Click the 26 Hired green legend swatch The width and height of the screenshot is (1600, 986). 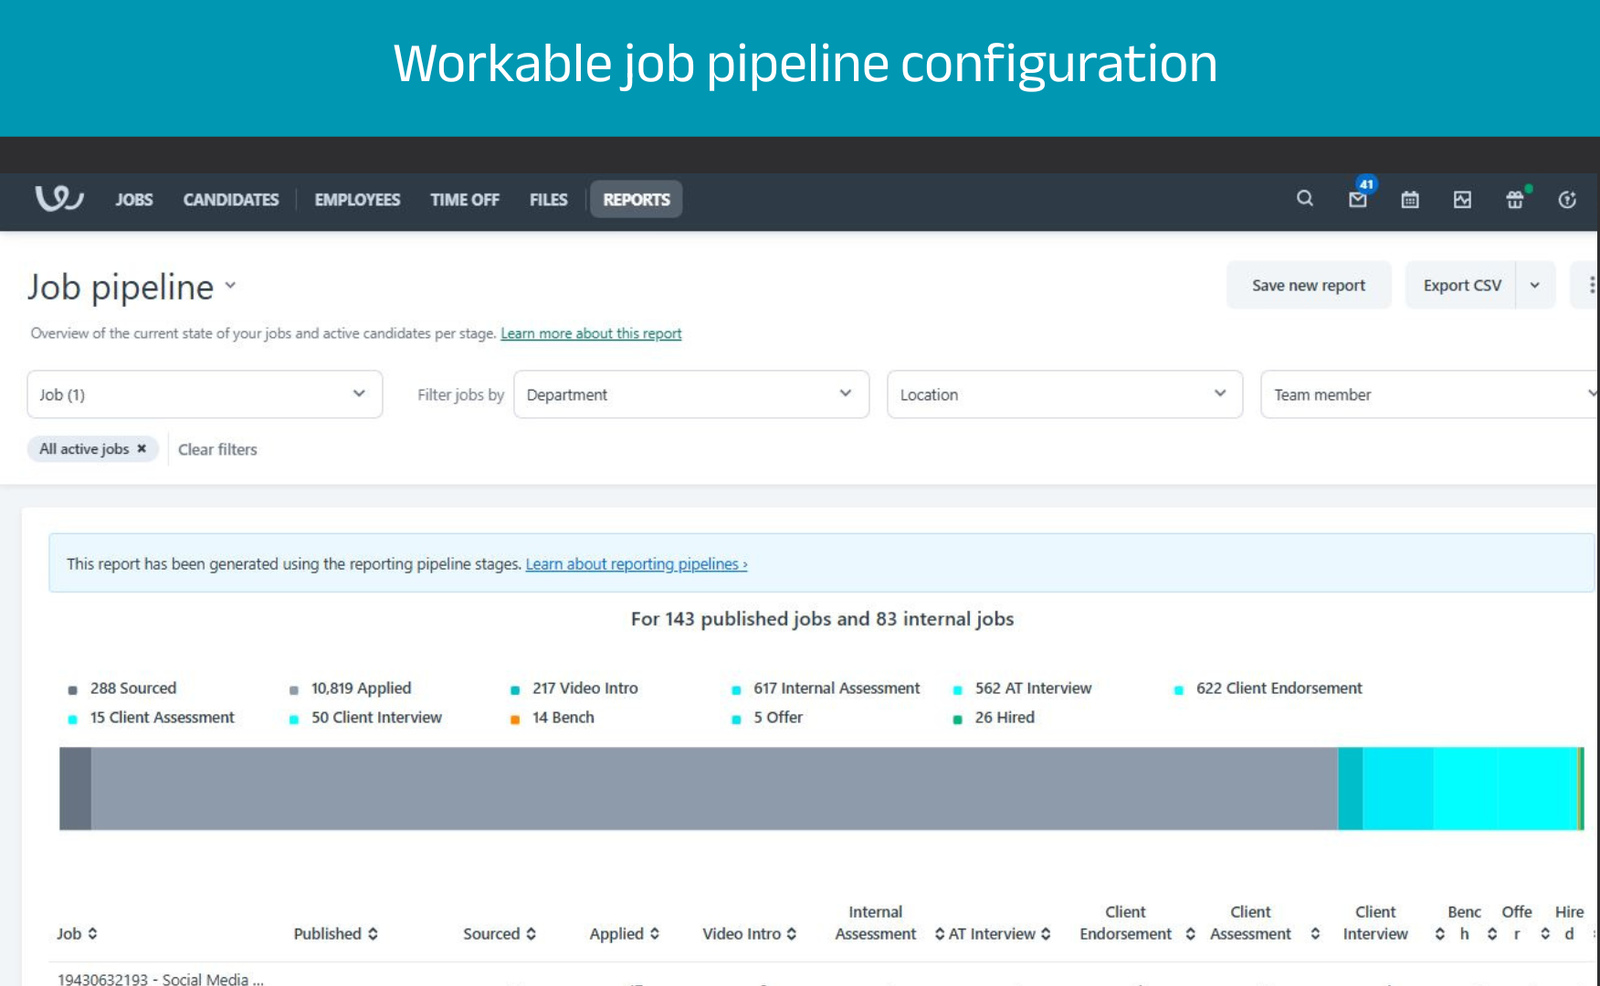957,719
